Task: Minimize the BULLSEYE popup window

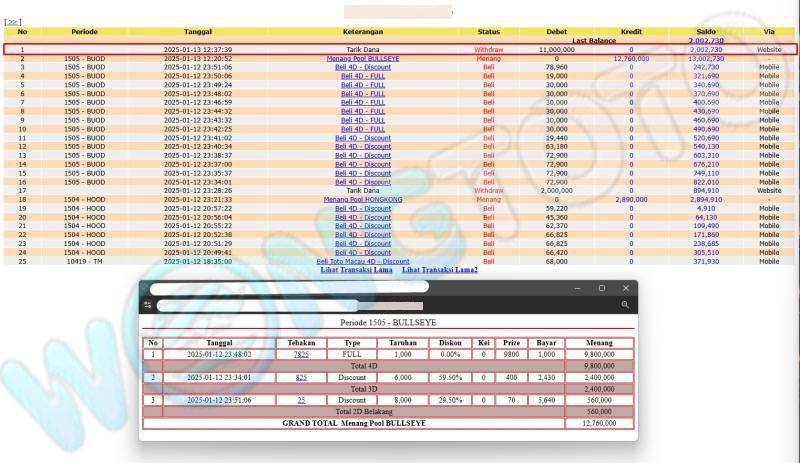Action: (x=576, y=288)
